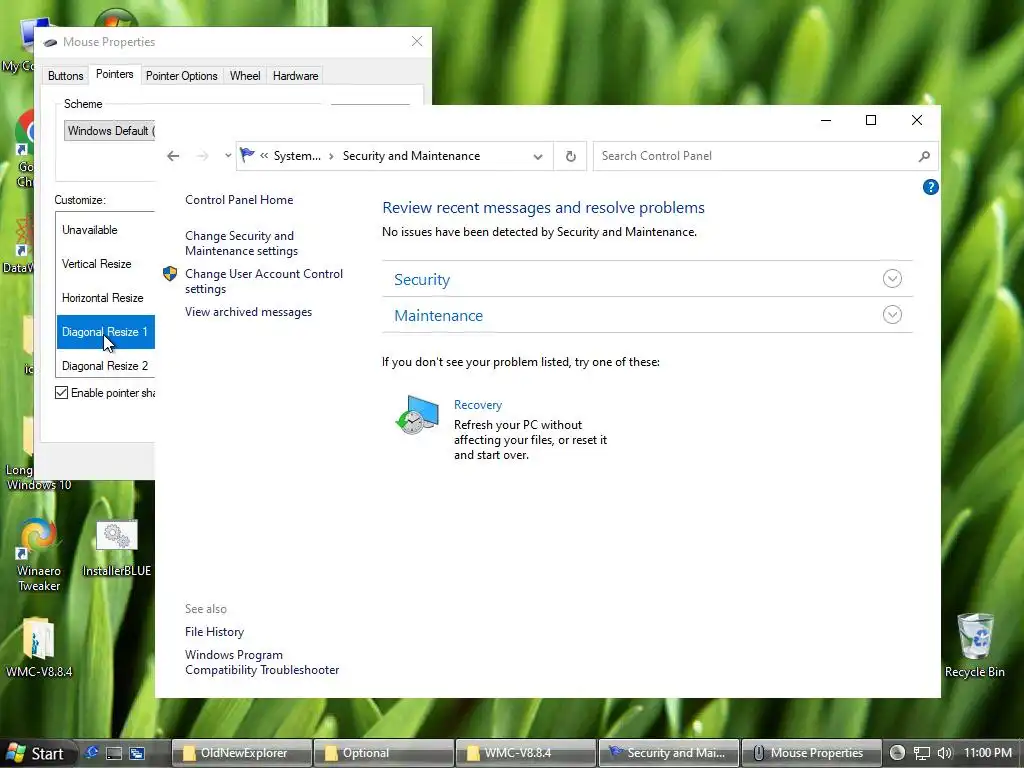Click the flag icon in address bar
Screen dimensions: 1024x768
247,155
